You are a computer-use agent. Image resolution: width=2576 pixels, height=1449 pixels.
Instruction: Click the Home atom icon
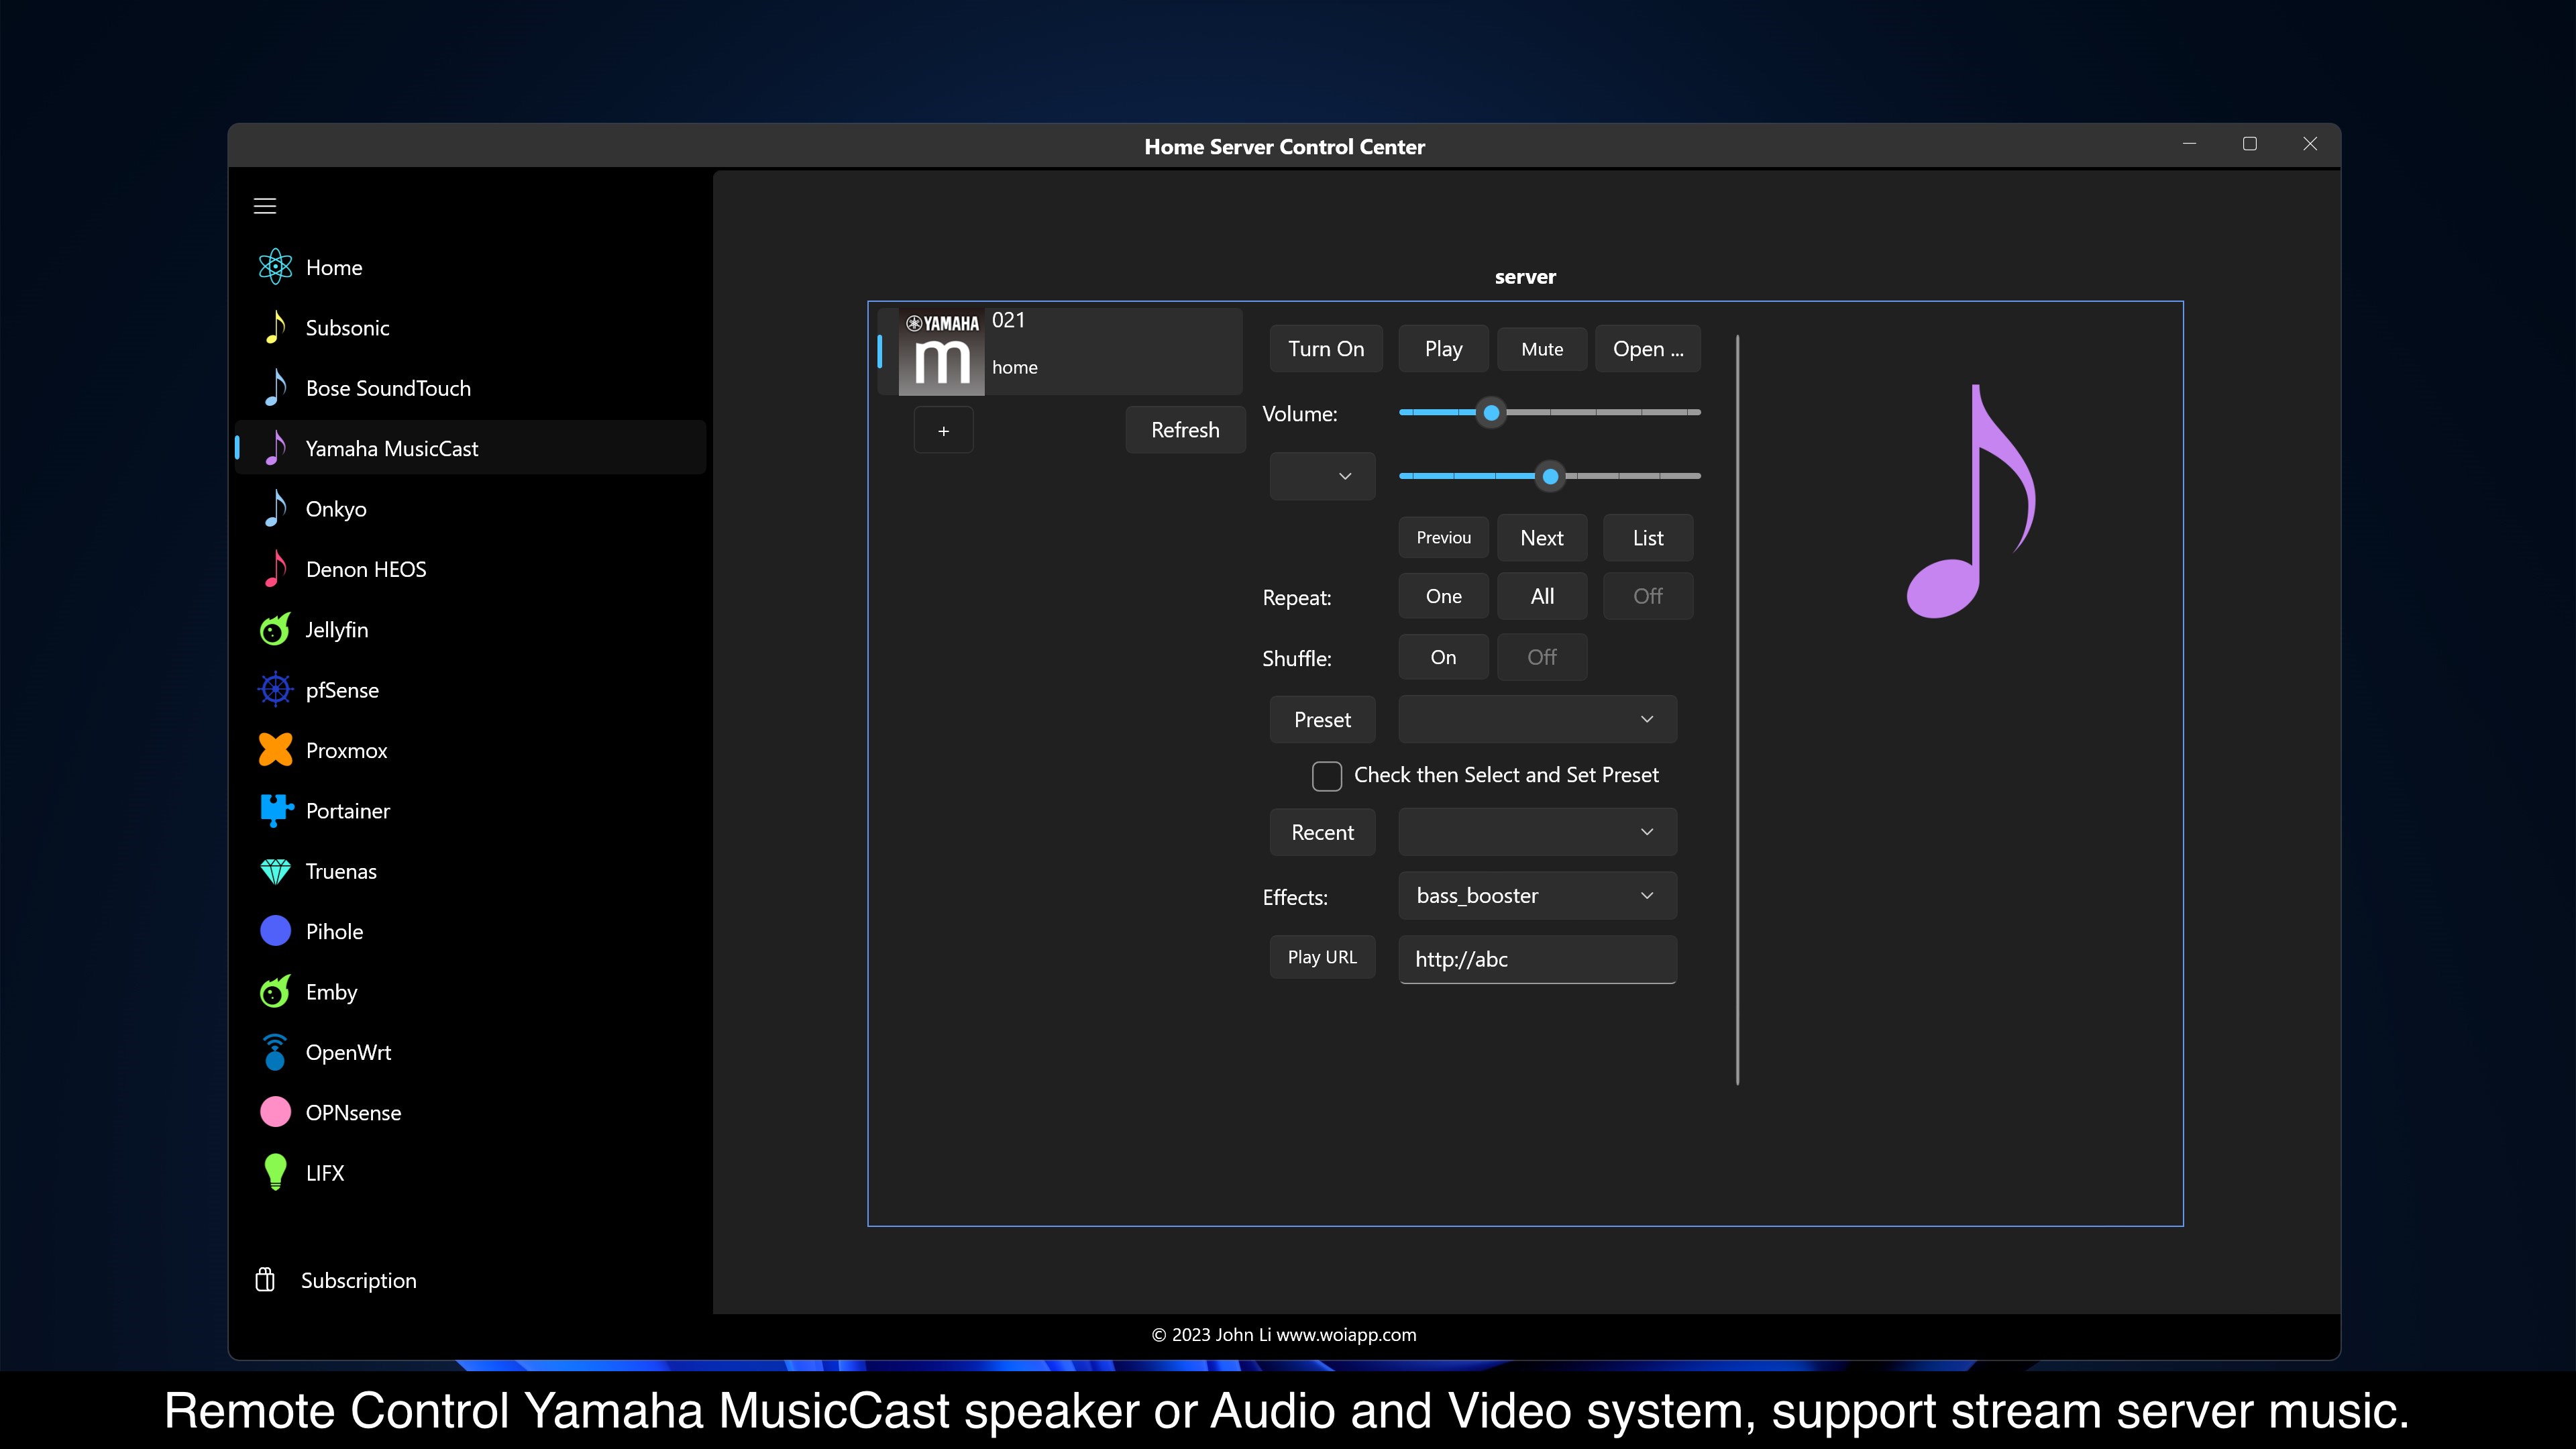click(275, 267)
